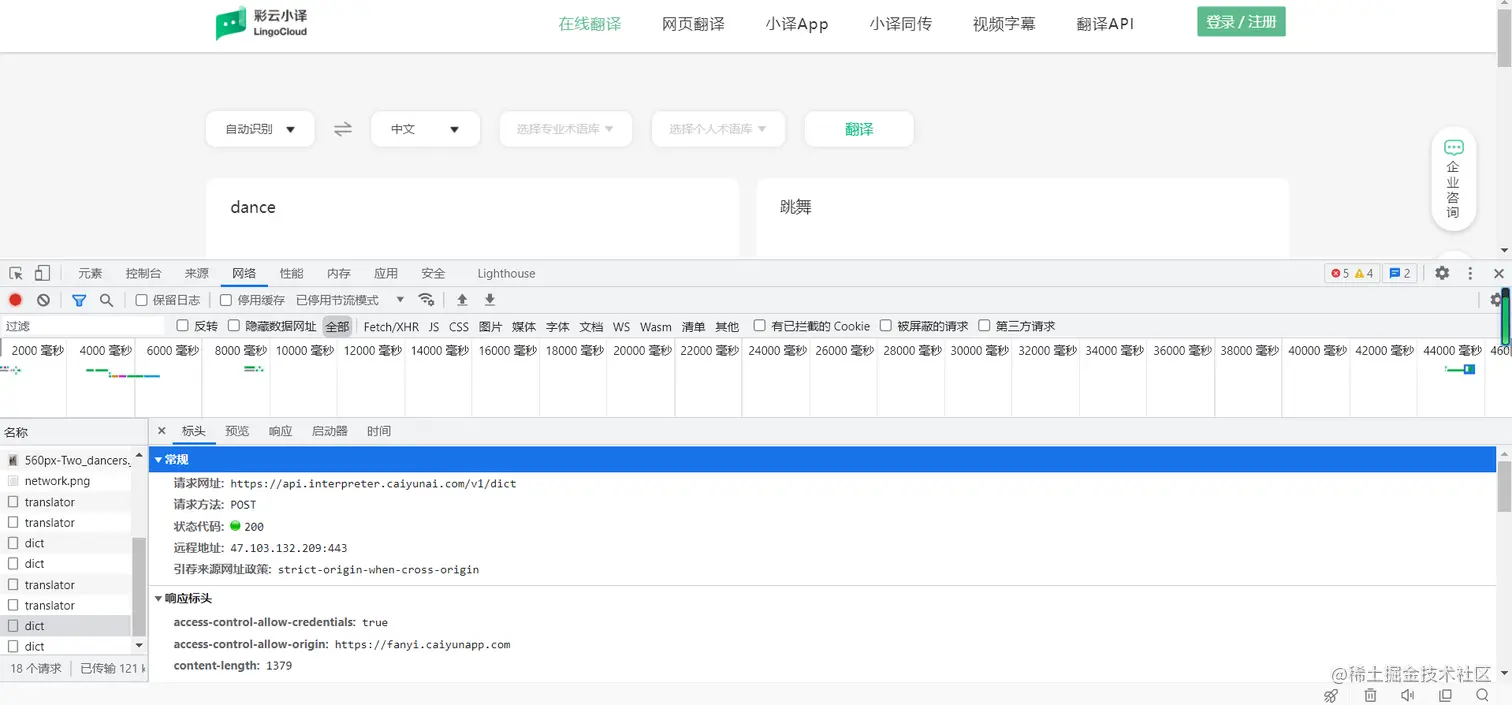The height and width of the screenshot is (705, 1512).
Task: Switch to 响应 request tab
Action: point(280,431)
